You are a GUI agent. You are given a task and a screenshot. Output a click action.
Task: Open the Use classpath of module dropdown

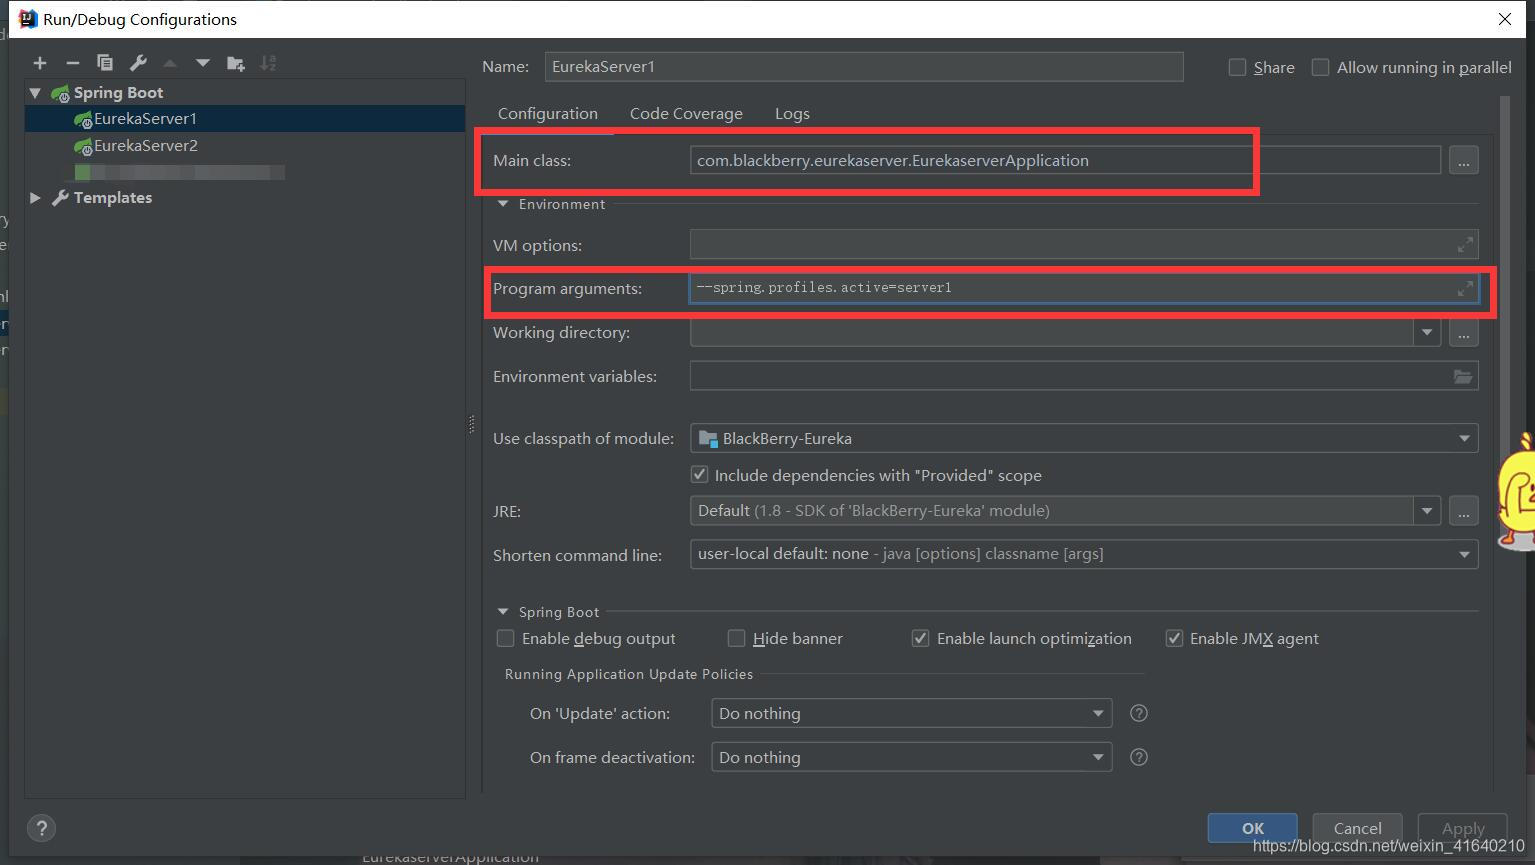[1464, 438]
